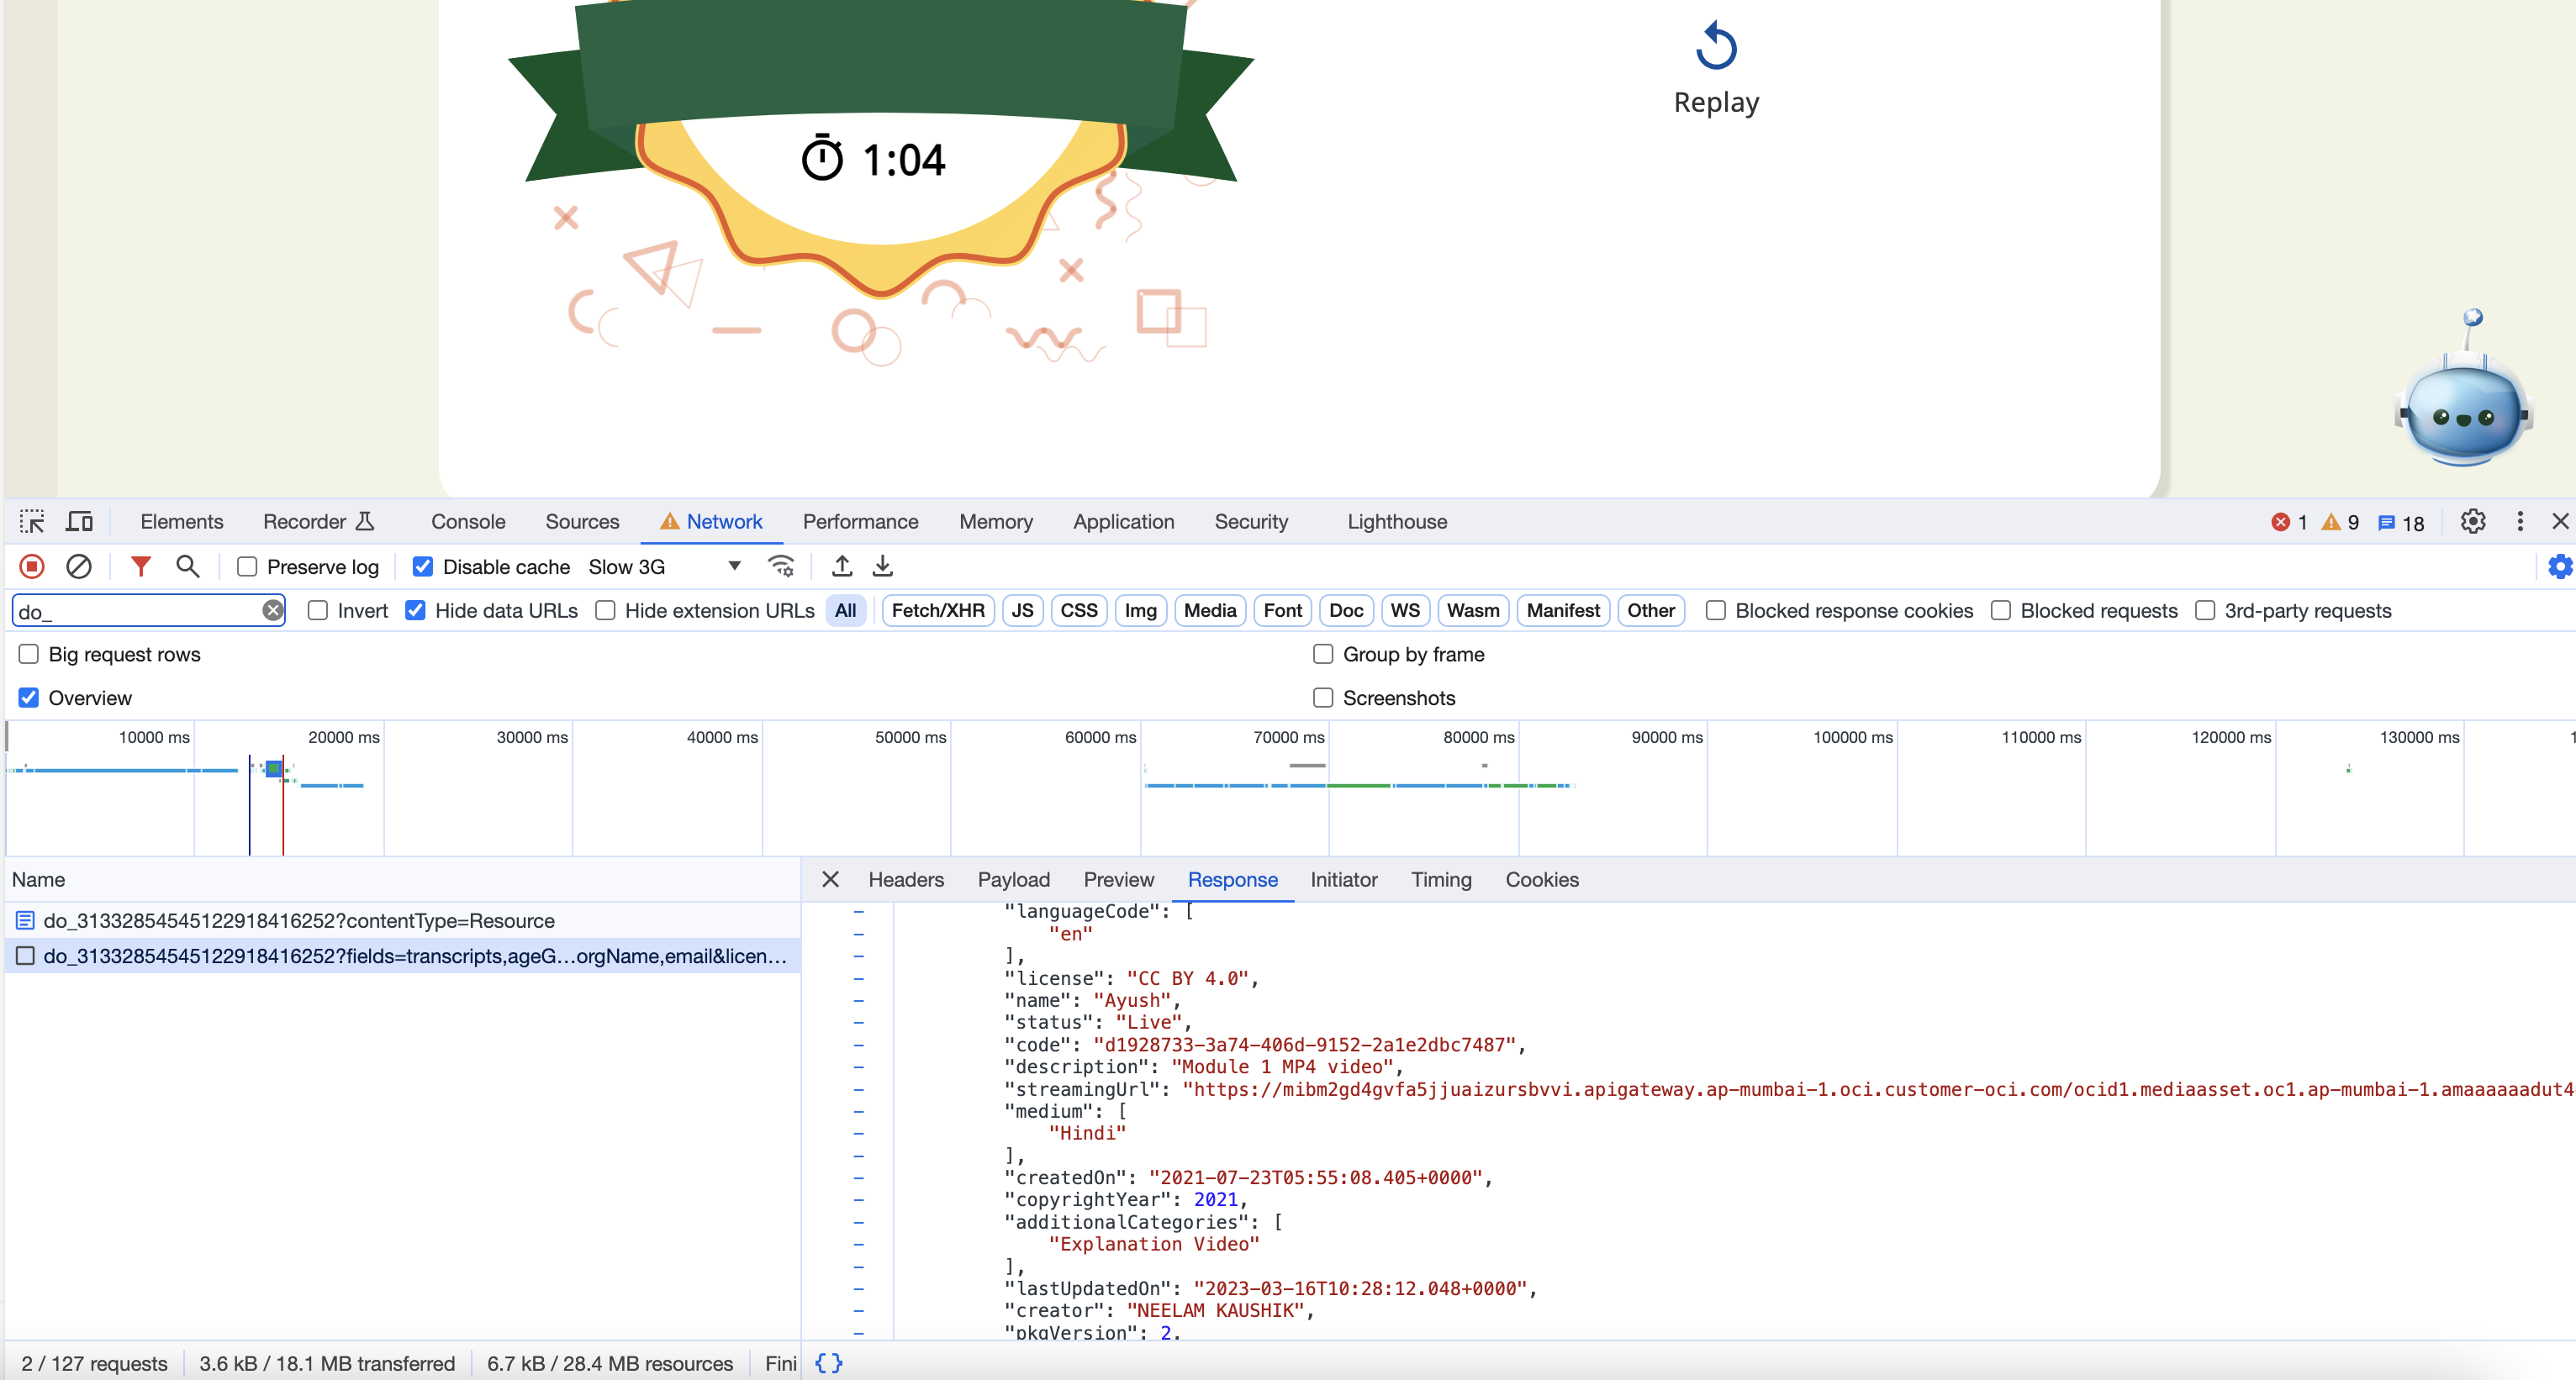Screen dimensions: 2576x1380
Task: Select the inspect element cursor tool
Action: click(x=31, y=521)
